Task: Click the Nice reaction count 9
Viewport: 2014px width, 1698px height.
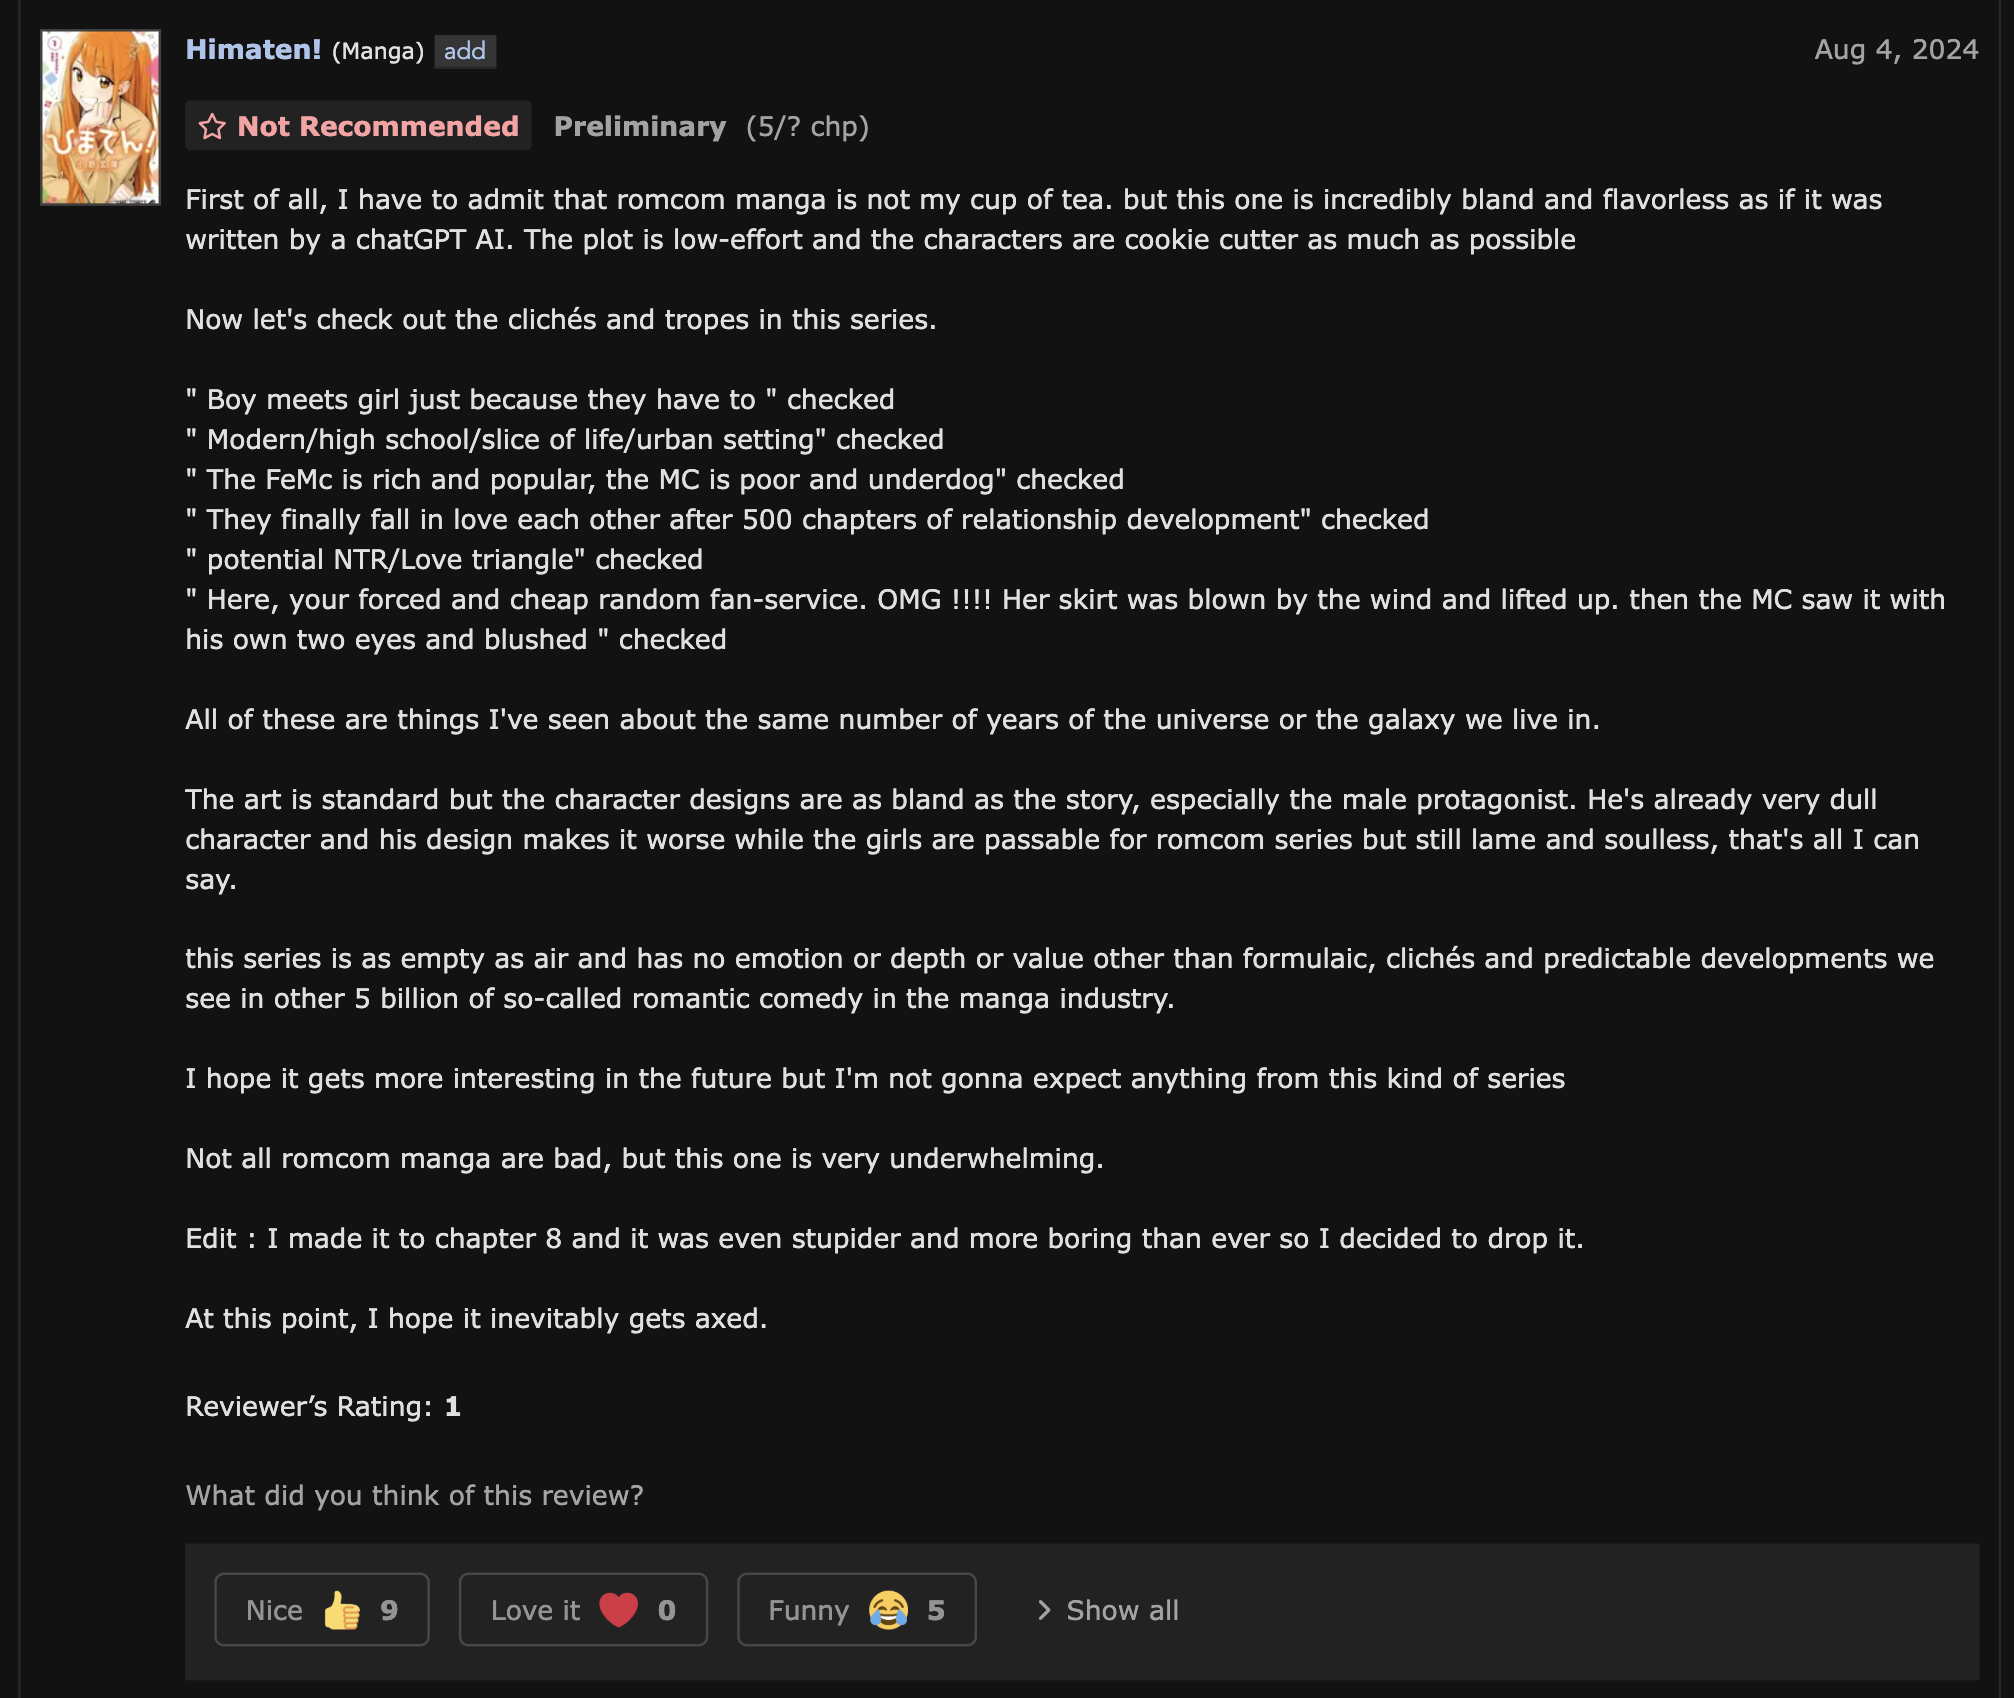Action: (389, 1610)
